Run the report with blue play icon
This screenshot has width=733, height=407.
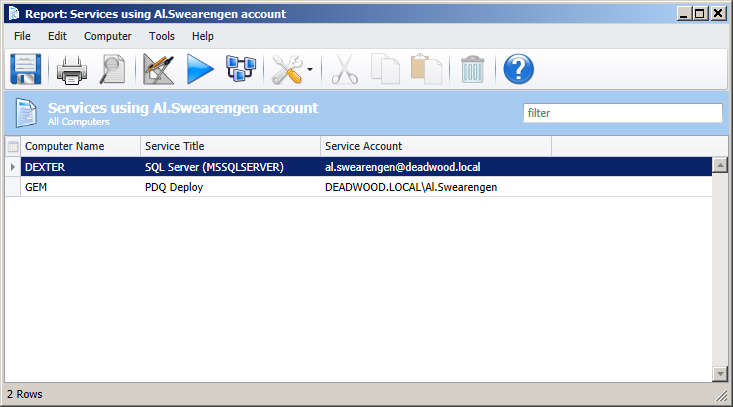click(x=200, y=69)
